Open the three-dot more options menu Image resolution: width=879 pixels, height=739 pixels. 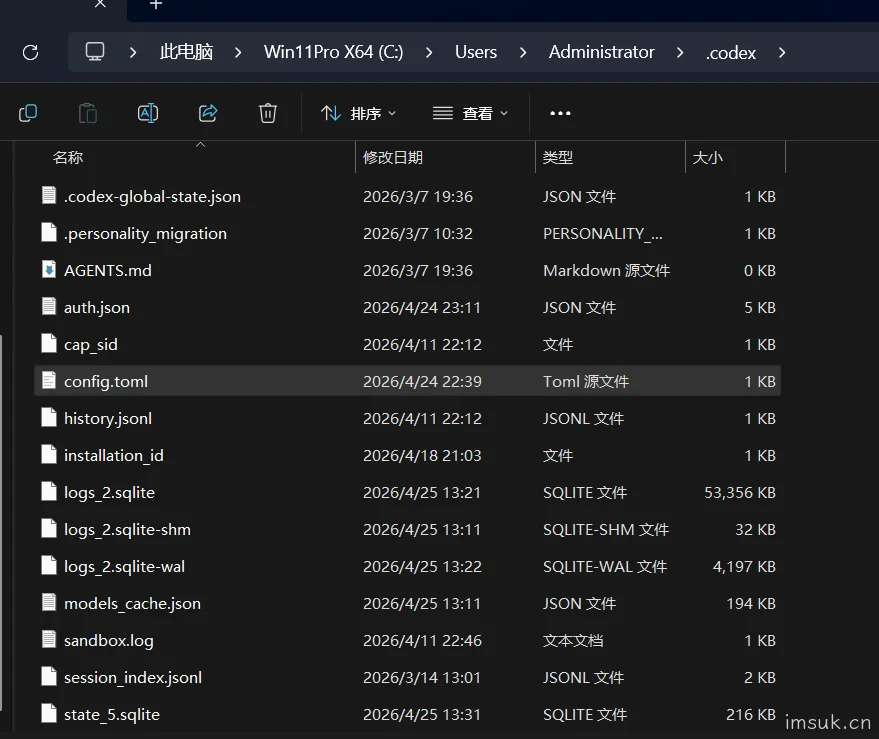coord(560,113)
